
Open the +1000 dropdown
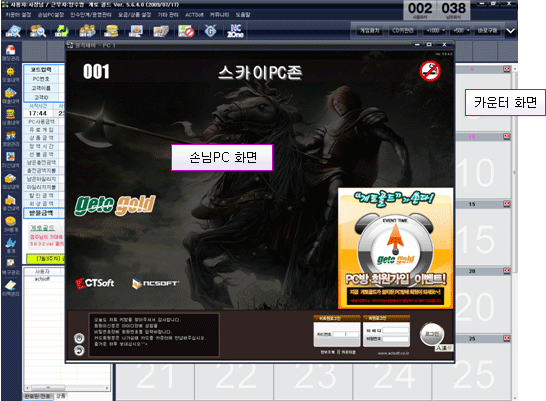[435, 31]
